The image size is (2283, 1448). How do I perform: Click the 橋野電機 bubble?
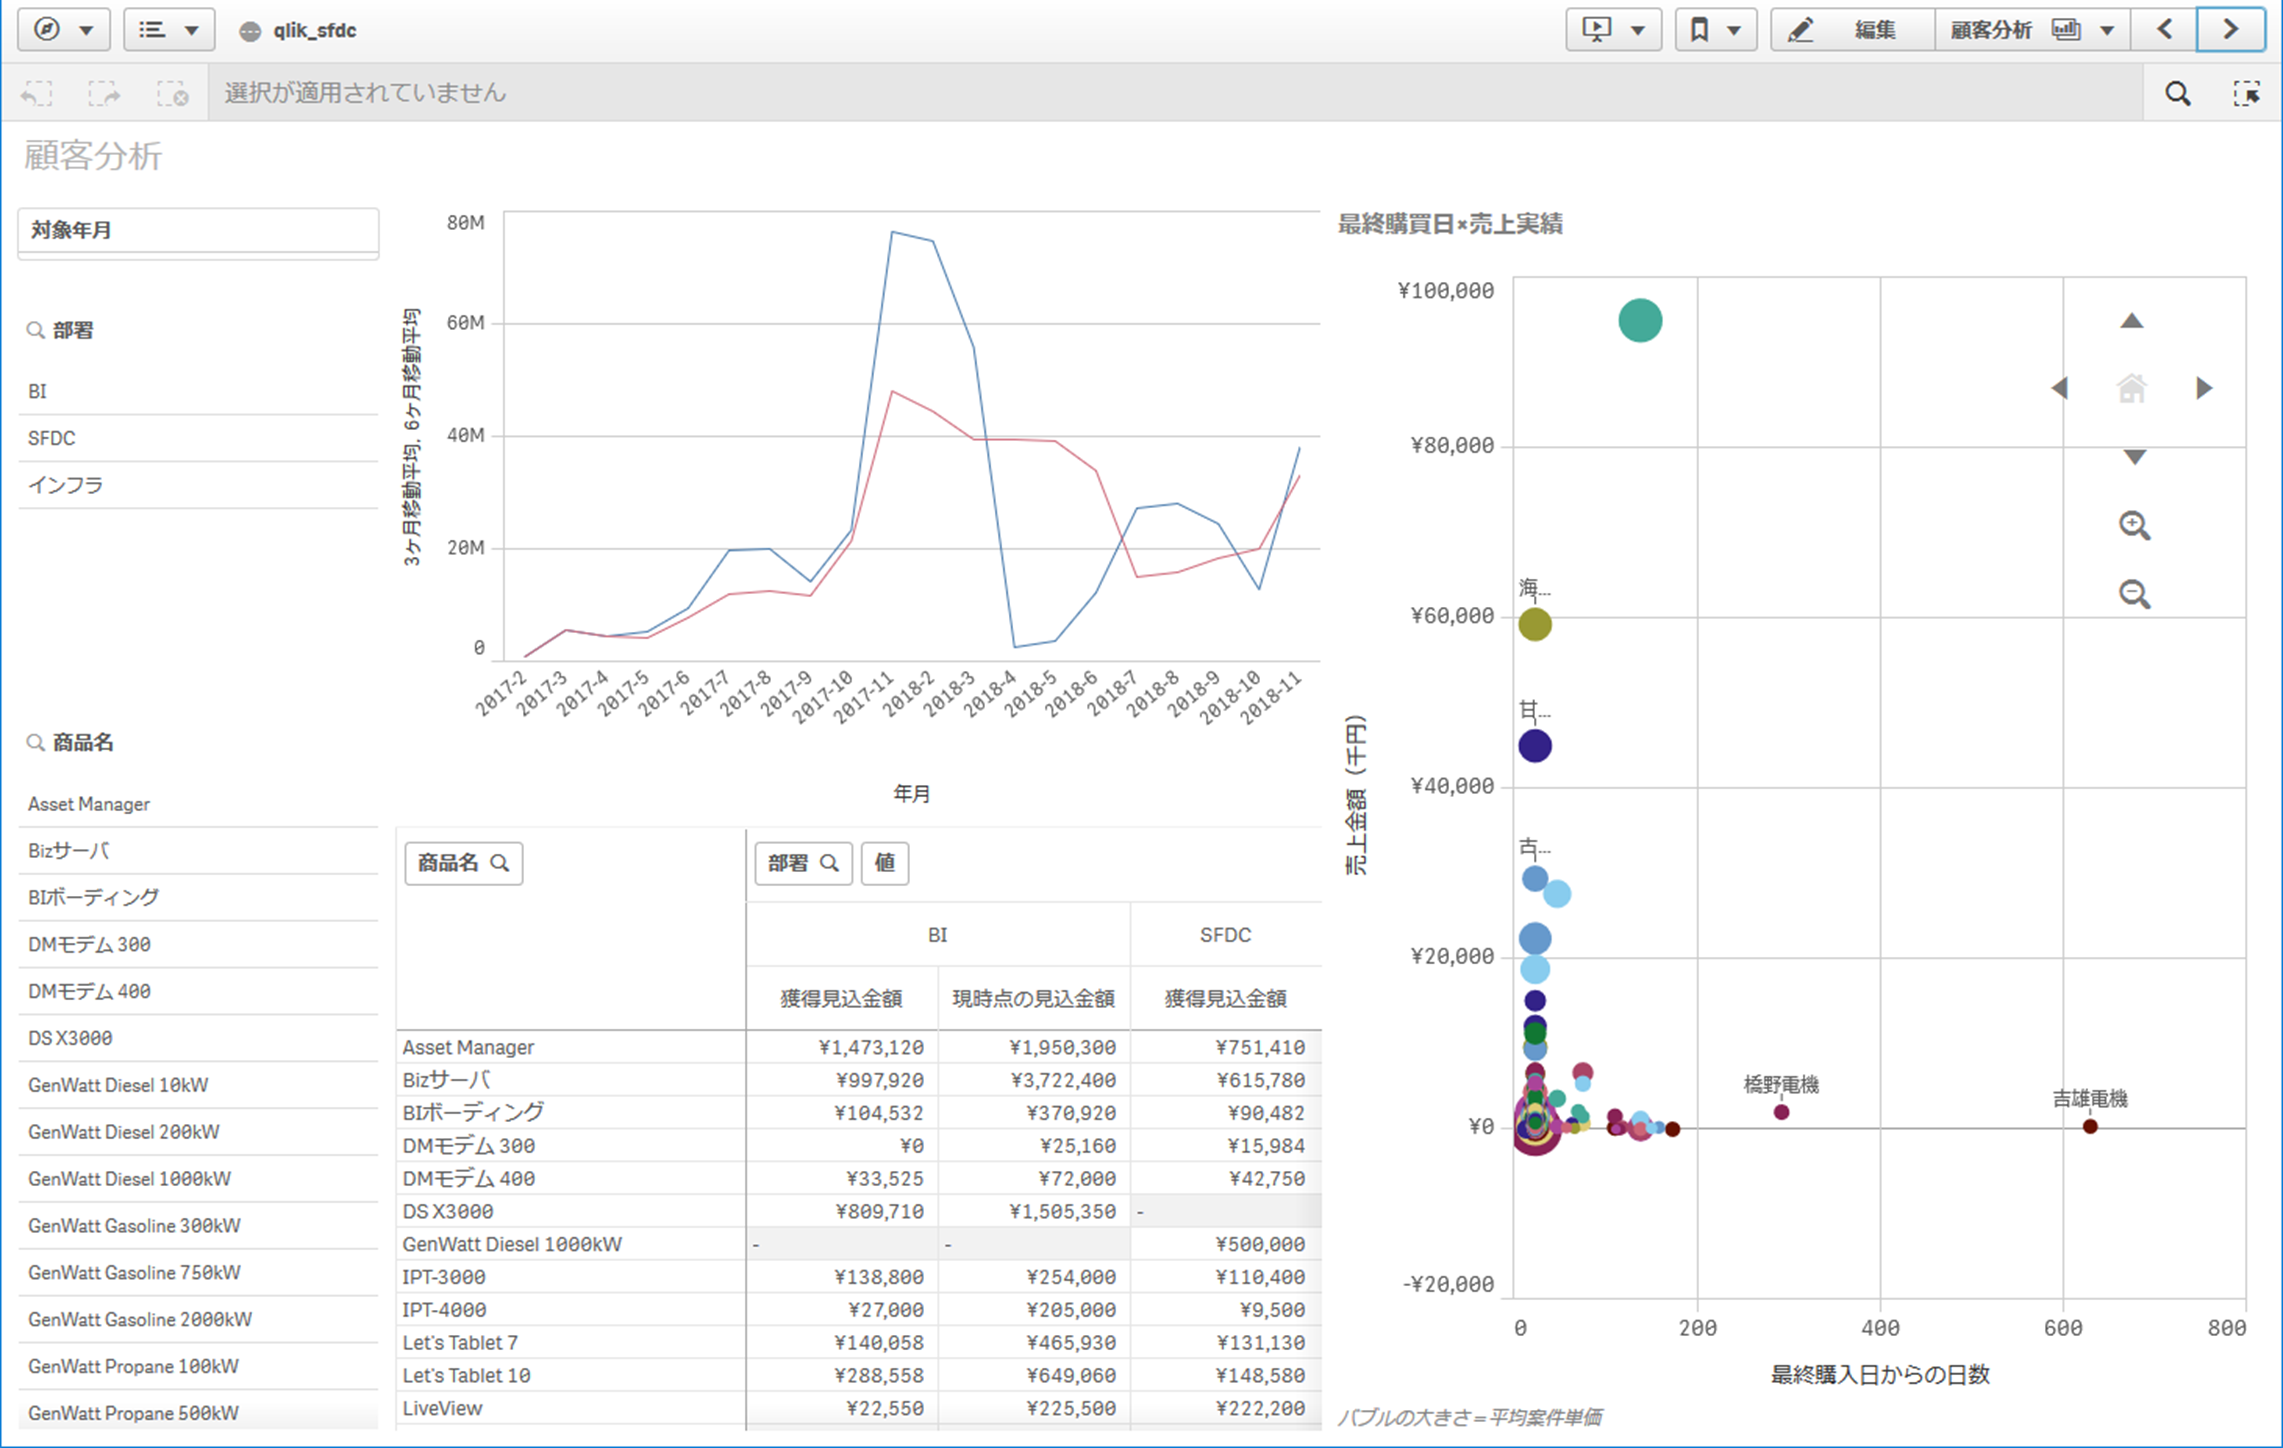(x=1781, y=1112)
